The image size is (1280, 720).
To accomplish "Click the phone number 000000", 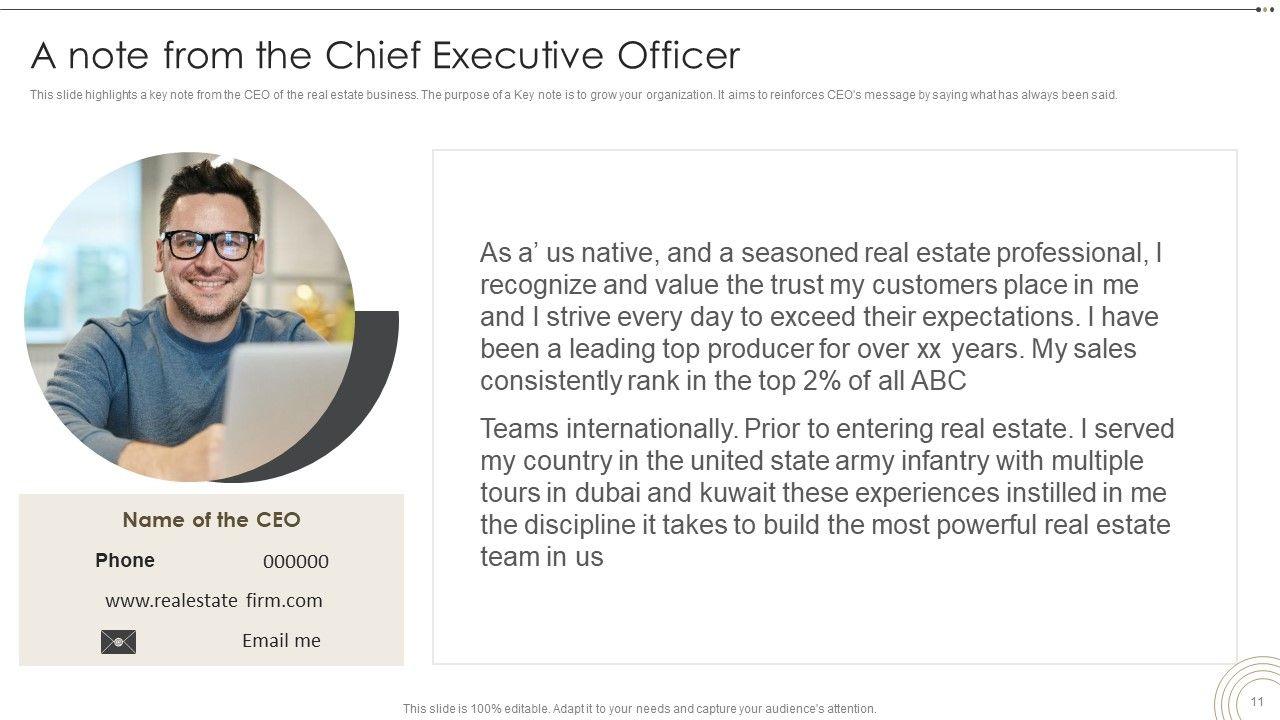I will click(296, 561).
